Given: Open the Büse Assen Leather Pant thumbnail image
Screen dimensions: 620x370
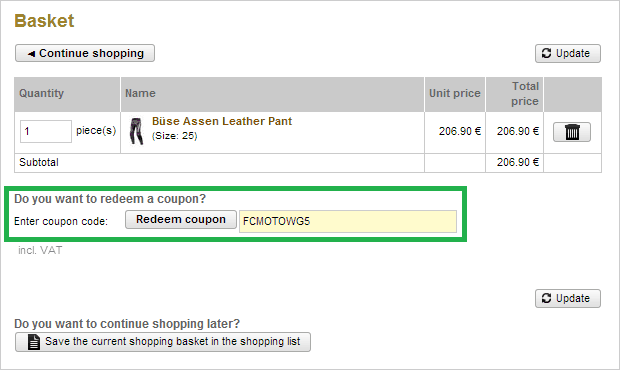Looking at the screenshot, I should [136, 131].
